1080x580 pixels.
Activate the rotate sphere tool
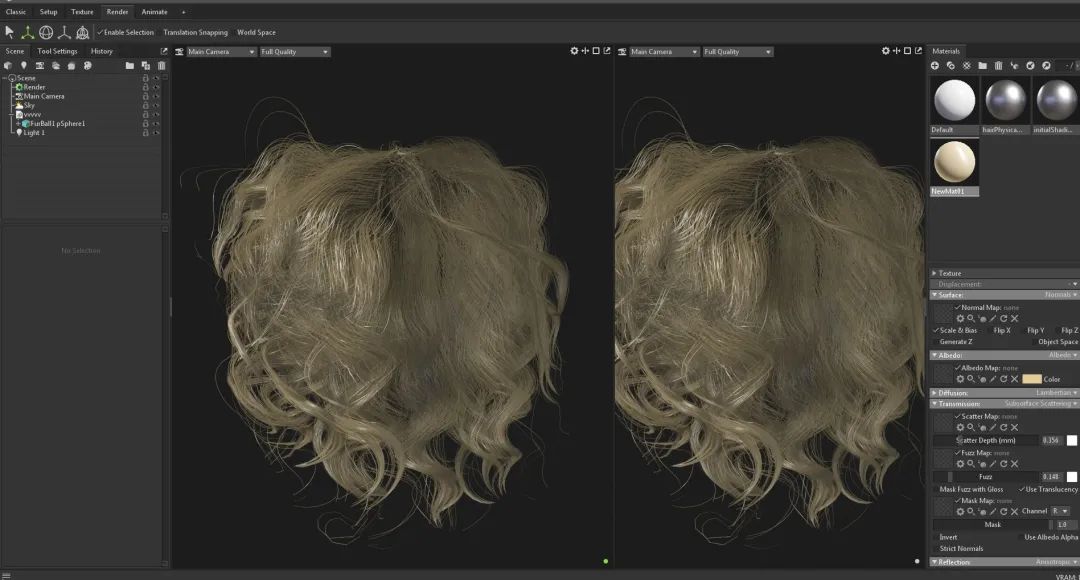pyautogui.click(x=46, y=32)
